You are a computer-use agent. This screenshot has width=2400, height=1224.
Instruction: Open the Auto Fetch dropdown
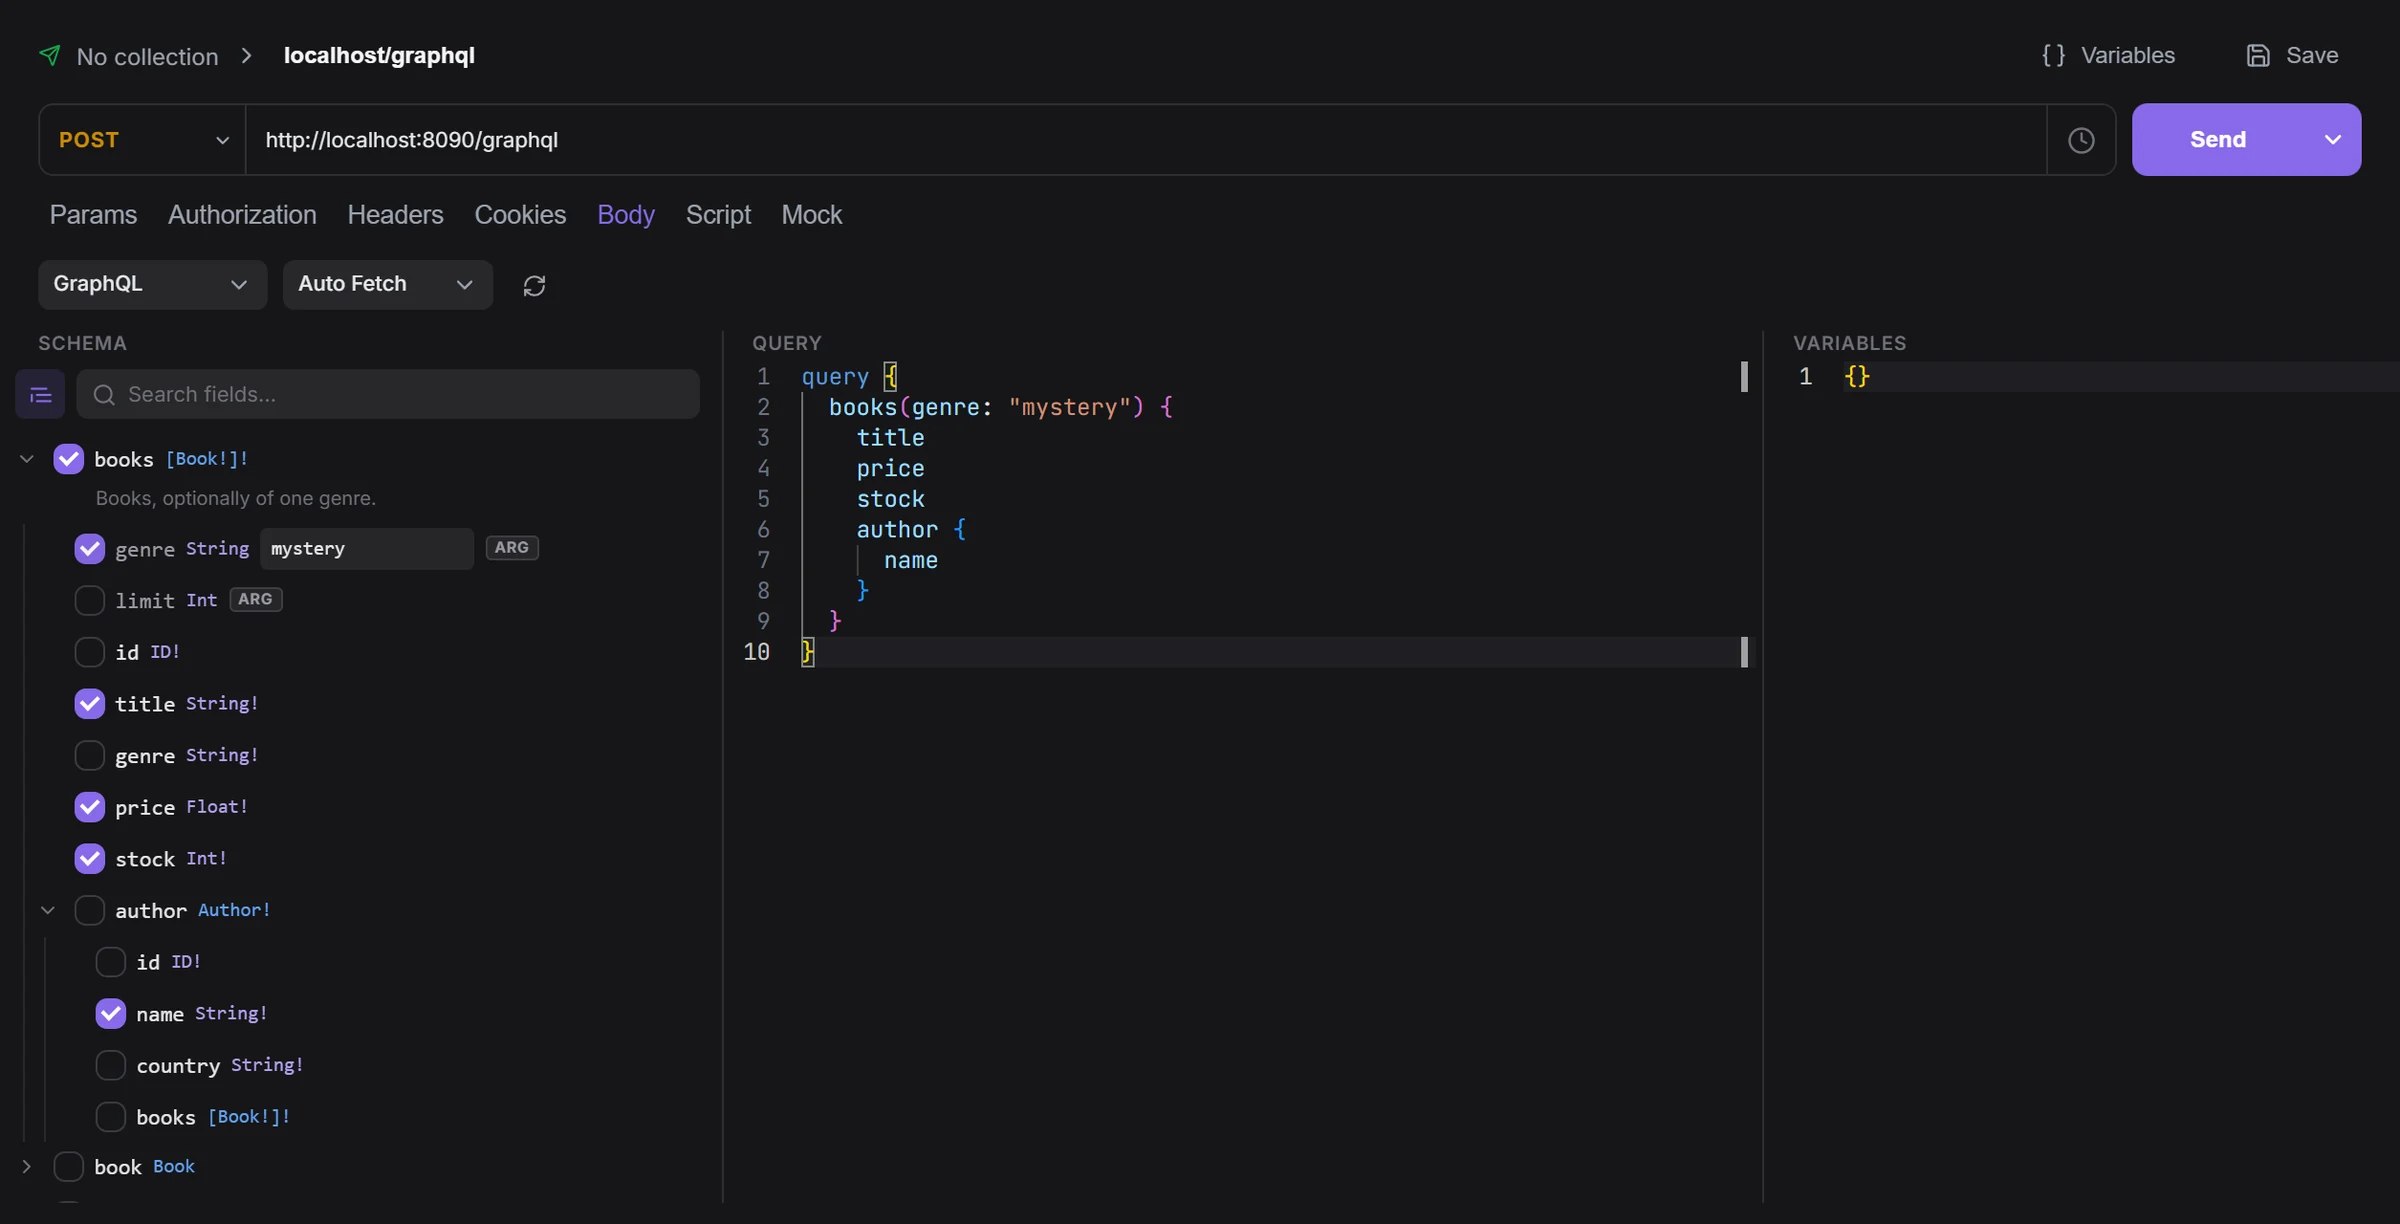point(387,285)
